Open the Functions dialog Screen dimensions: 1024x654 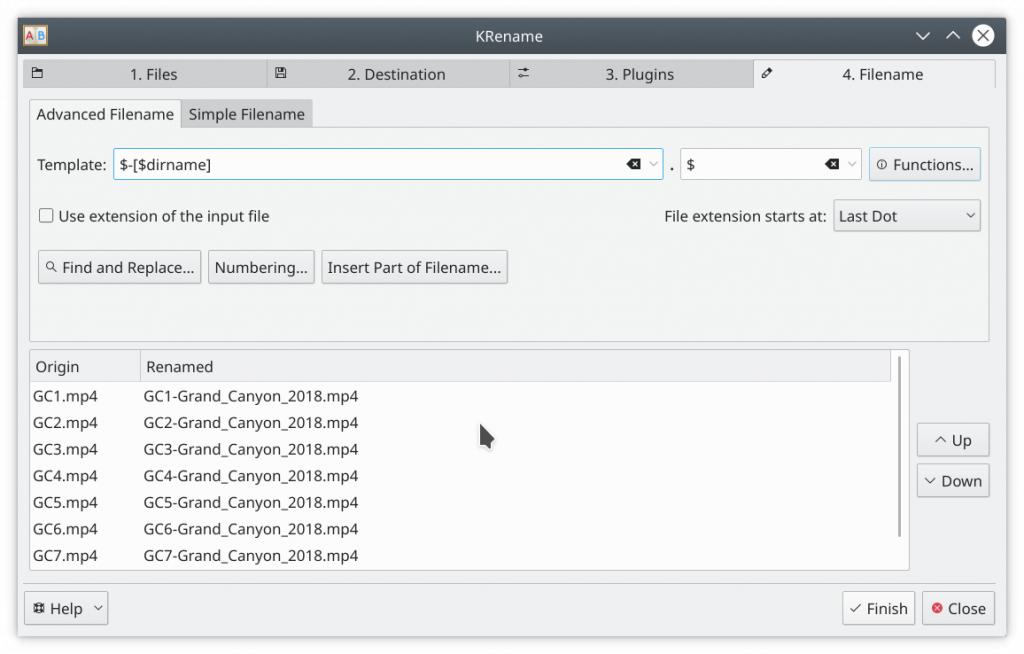[924, 165]
